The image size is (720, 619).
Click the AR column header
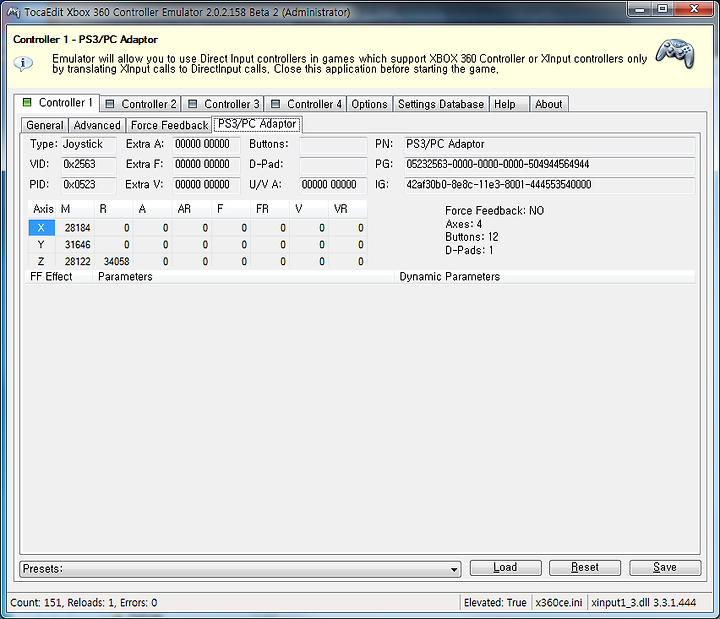point(191,209)
